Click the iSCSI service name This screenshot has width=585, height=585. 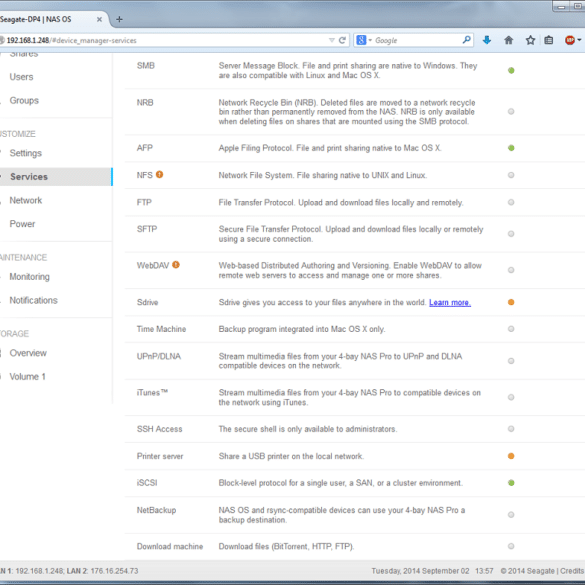(147, 483)
